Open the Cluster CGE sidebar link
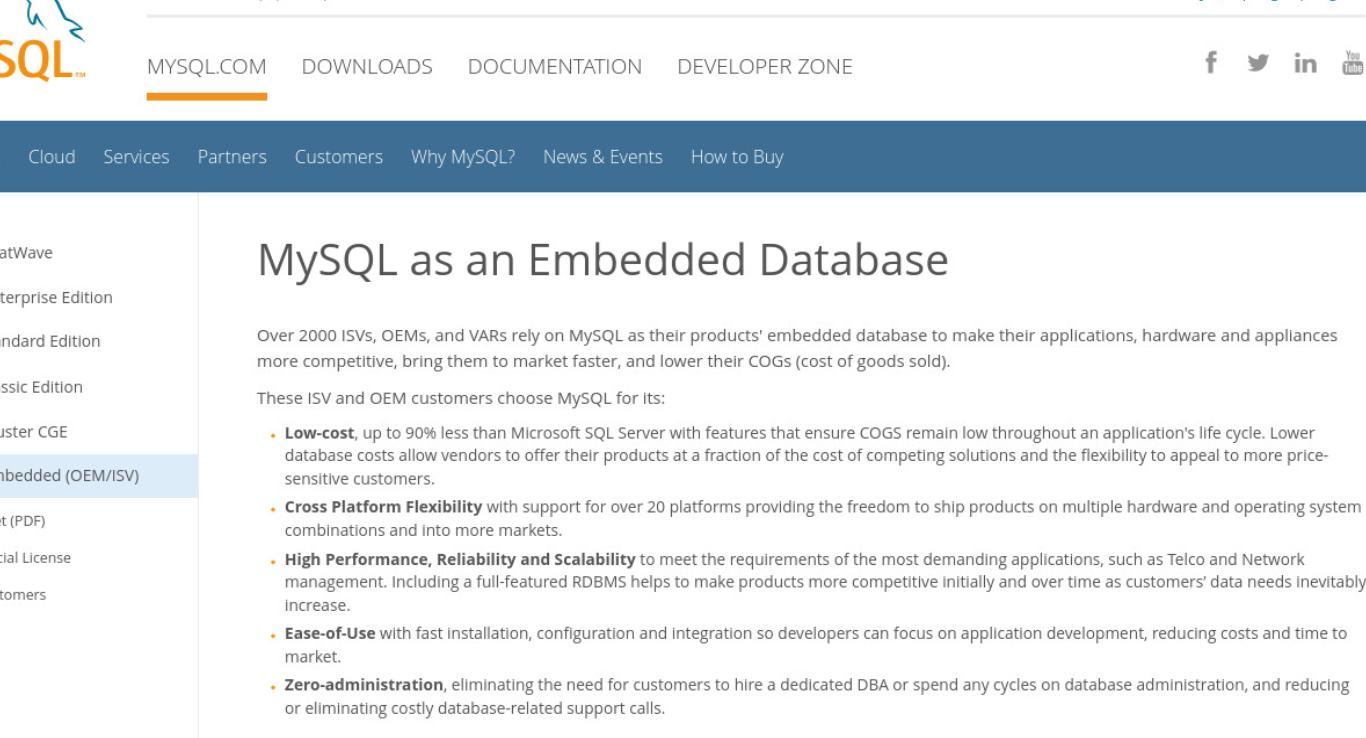This screenshot has width=1366, height=738. 34,432
